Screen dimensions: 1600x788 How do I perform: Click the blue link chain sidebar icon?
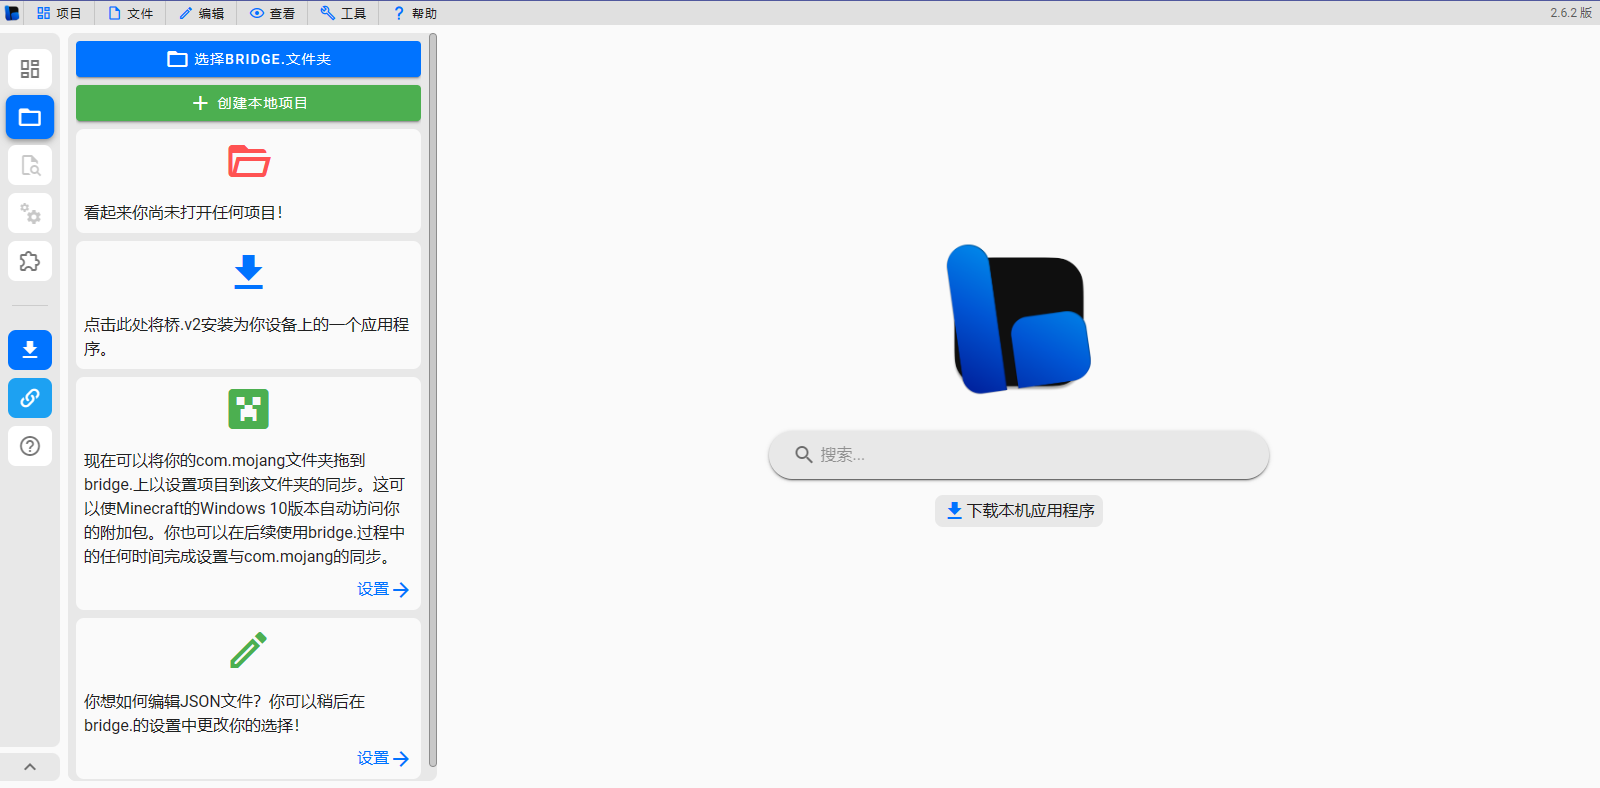click(30, 397)
